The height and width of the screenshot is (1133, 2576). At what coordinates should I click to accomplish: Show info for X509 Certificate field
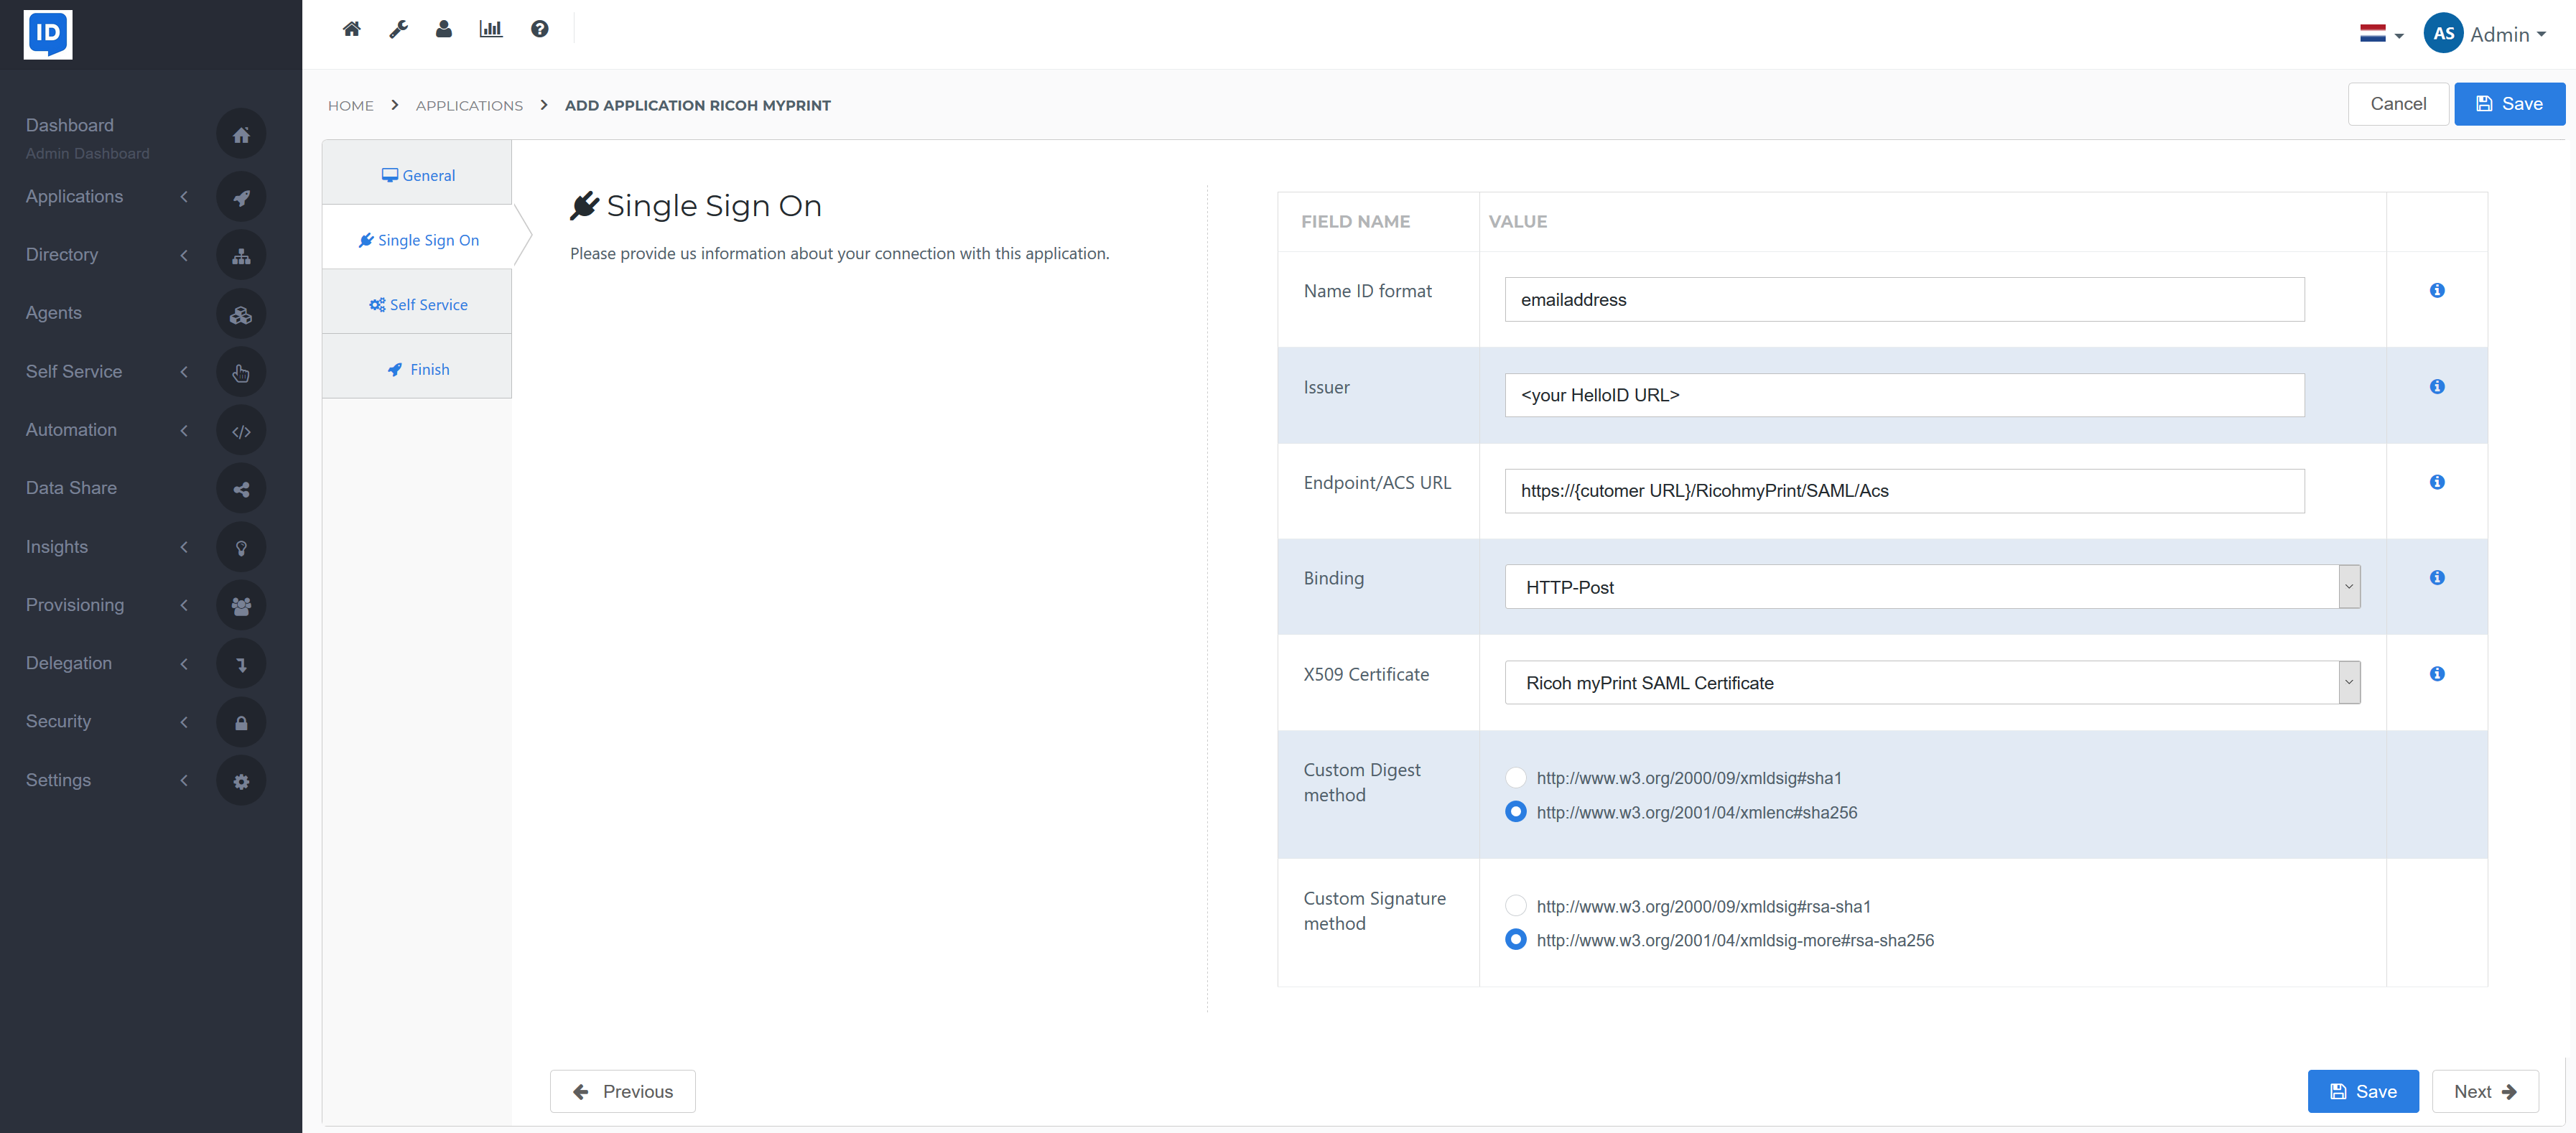point(2437,673)
